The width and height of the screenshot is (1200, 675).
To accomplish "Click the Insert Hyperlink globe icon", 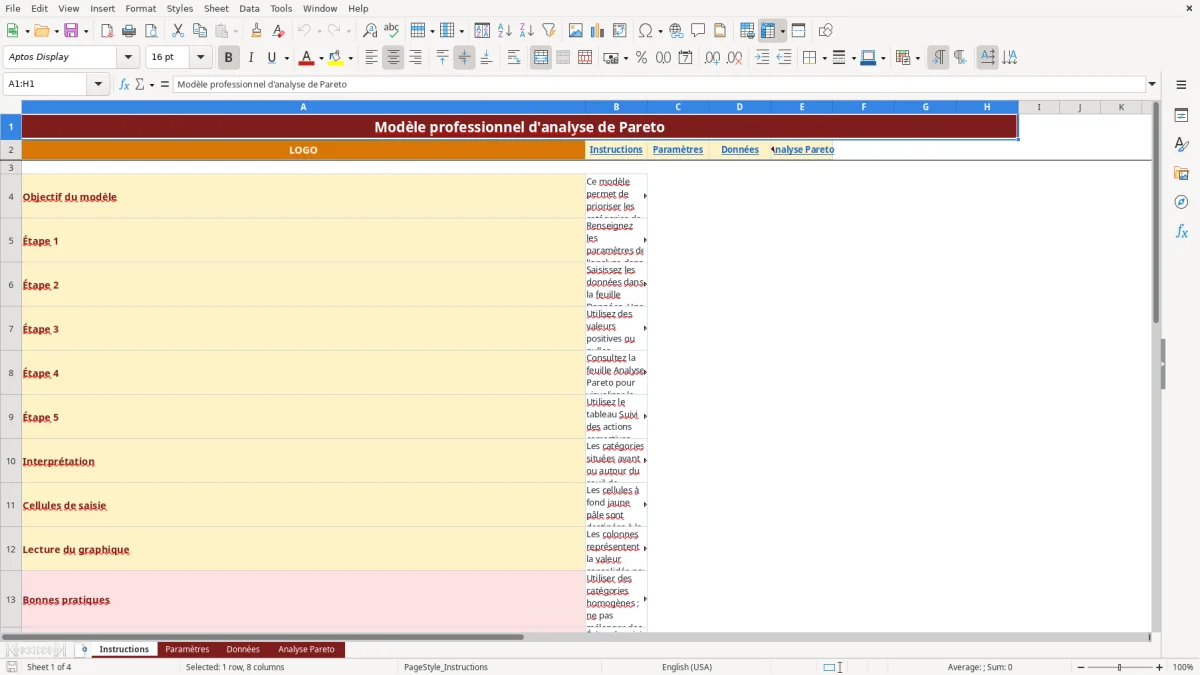I will pos(676,31).
